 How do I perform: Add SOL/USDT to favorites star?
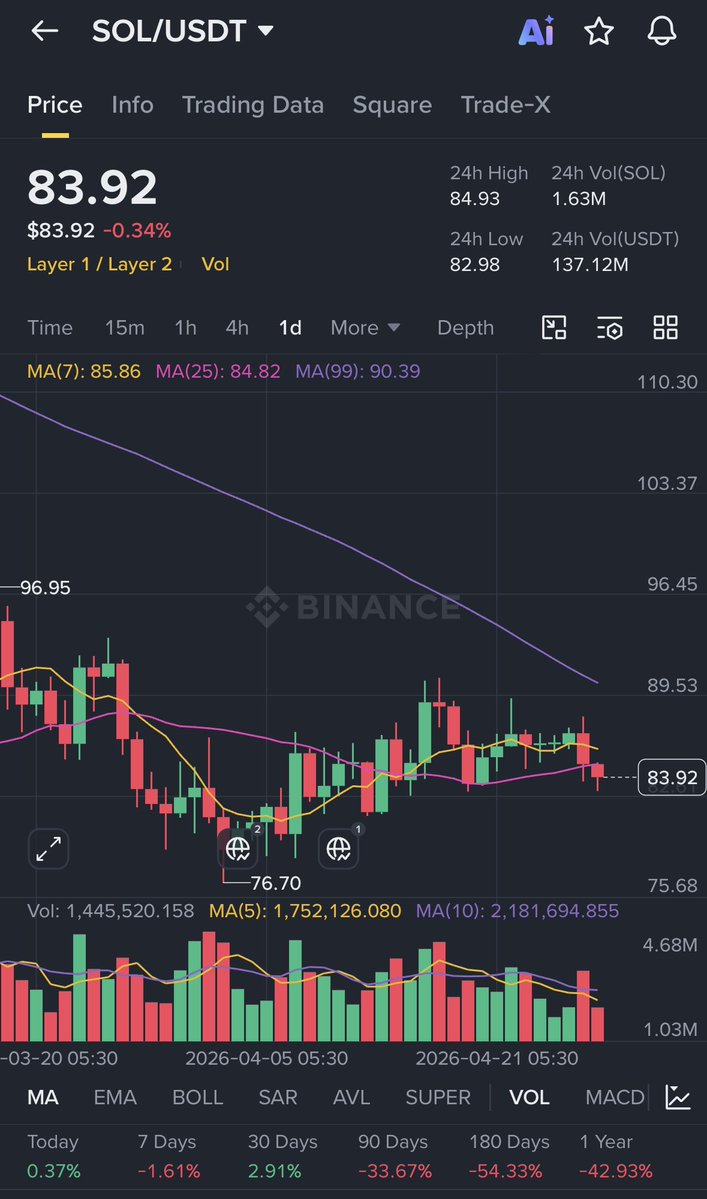599,31
